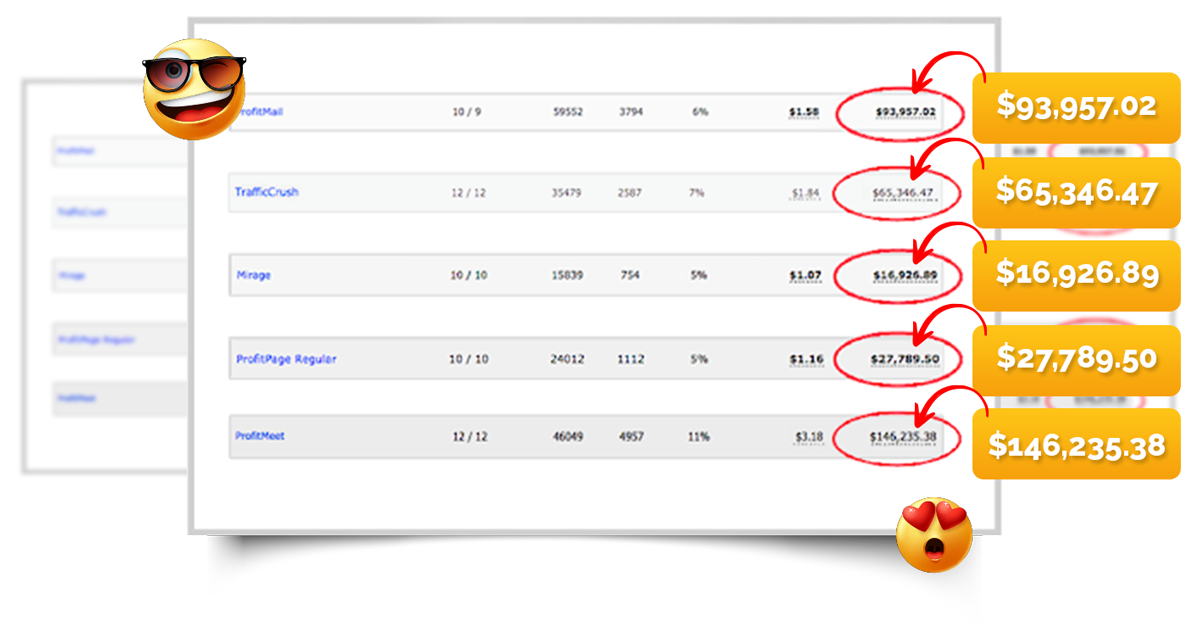Click the $1.84 value in TrafficCrush row
The width and height of the screenshot is (1200, 624).
click(805, 193)
